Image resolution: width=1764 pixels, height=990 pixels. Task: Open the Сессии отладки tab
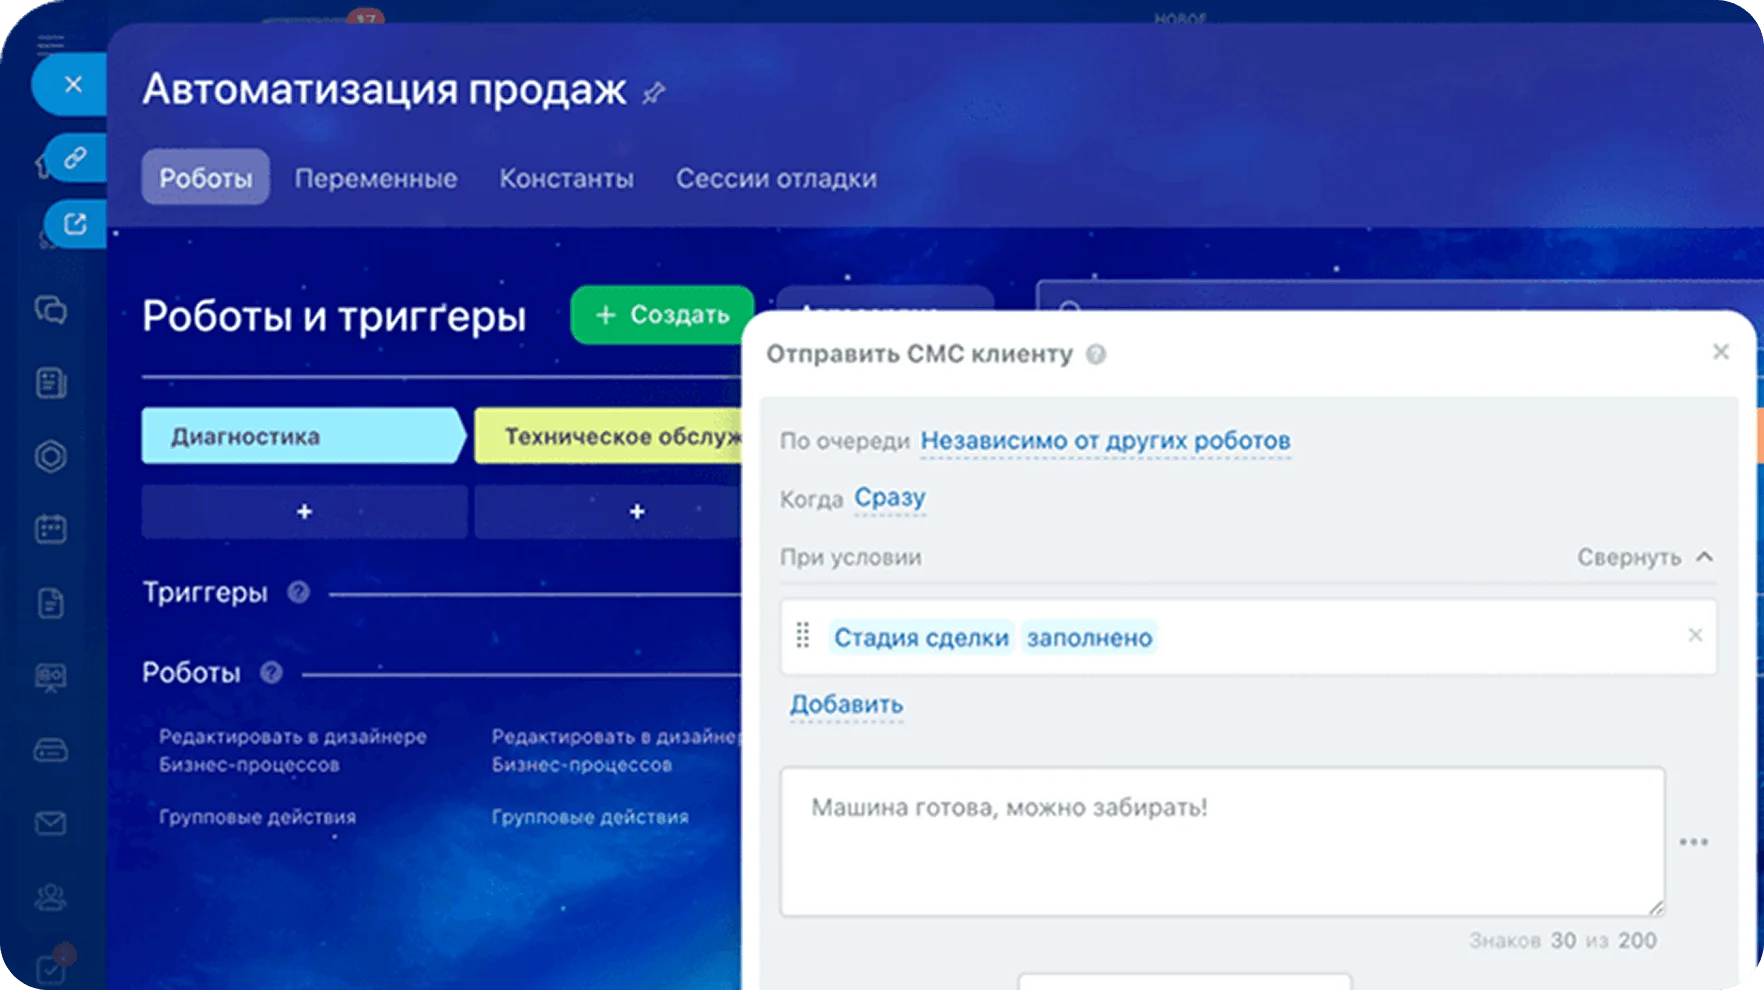pos(776,178)
